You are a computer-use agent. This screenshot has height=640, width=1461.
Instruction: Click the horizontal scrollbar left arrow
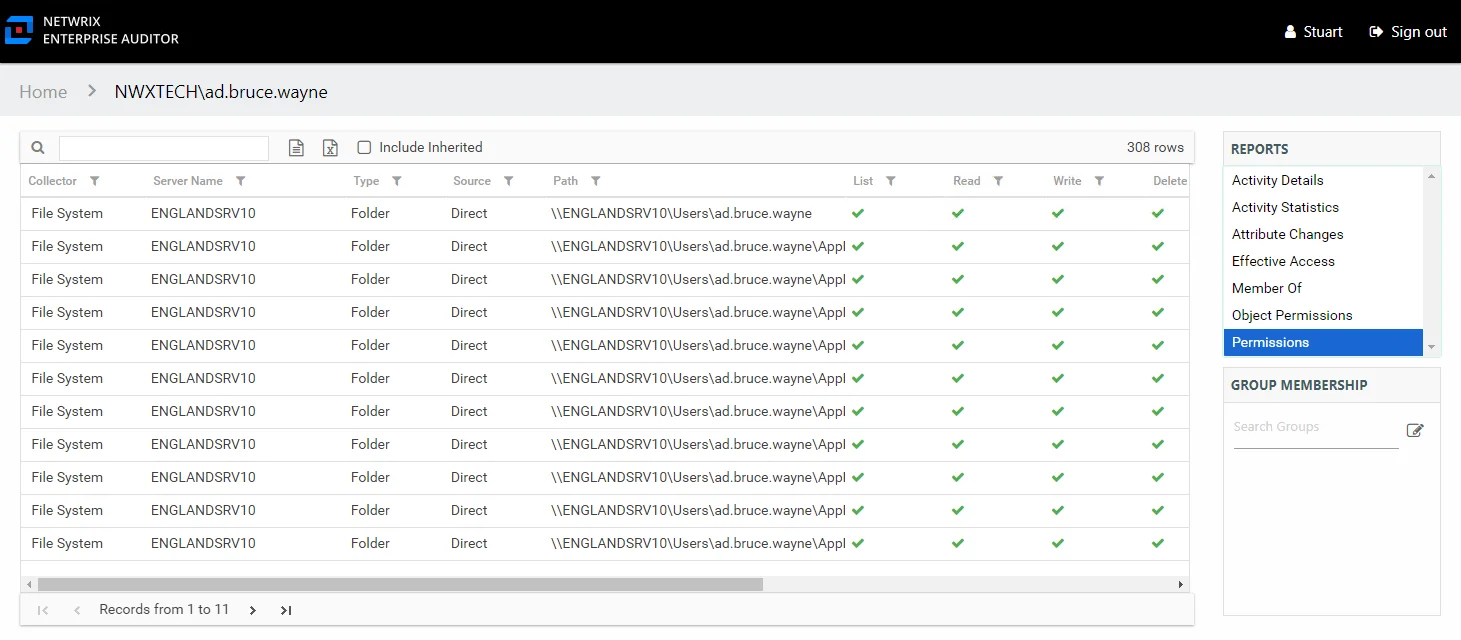[x=29, y=584]
